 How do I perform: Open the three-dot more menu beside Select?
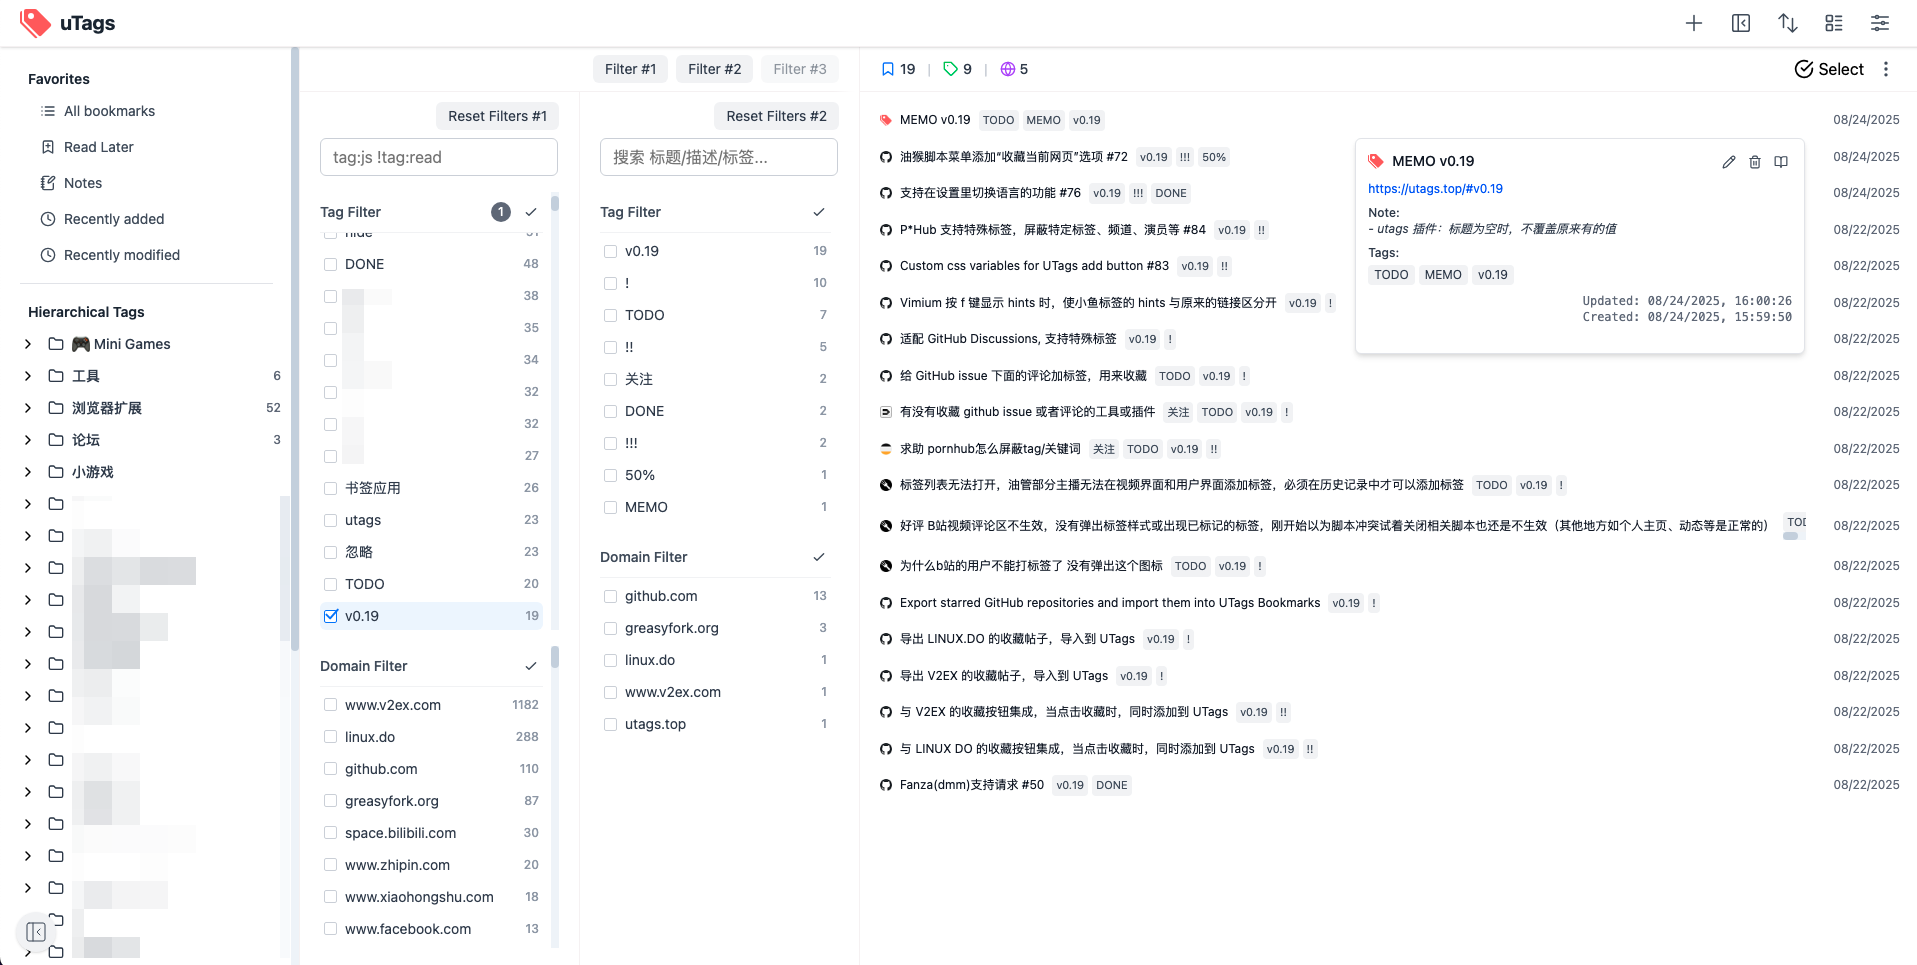pos(1886,69)
